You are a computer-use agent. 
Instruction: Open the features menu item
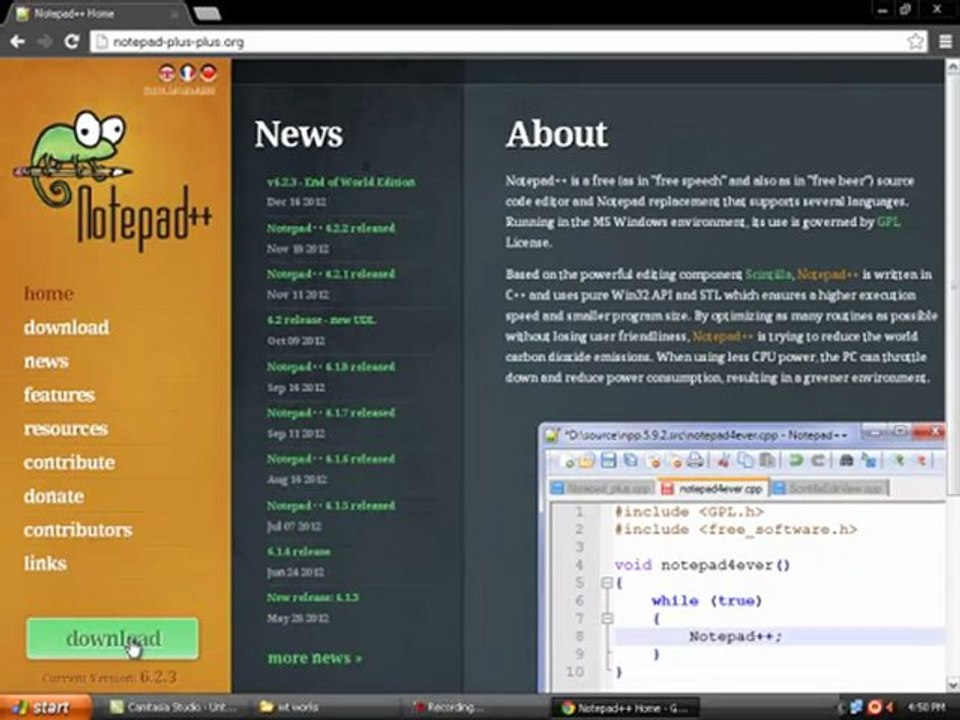[59, 395]
